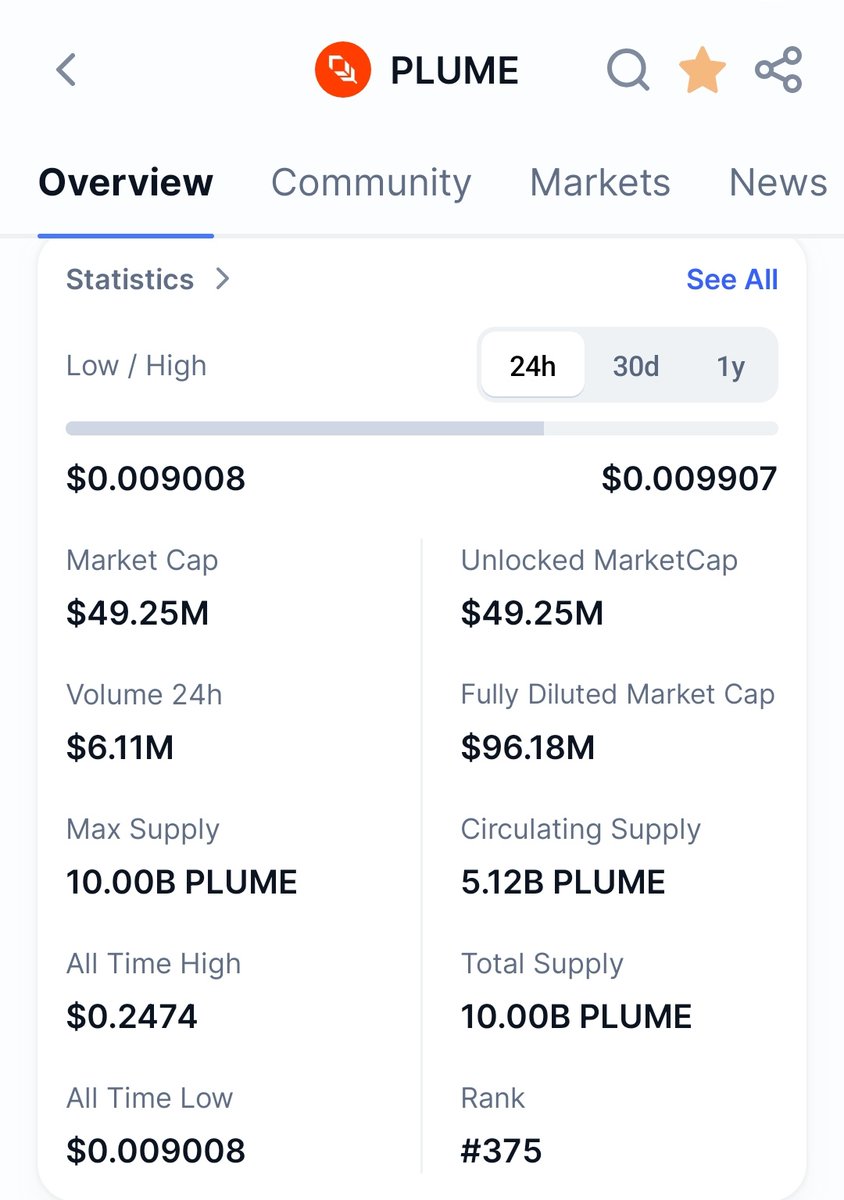
Task: Tap the All Time High label
Action: click(x=154, y=964)
